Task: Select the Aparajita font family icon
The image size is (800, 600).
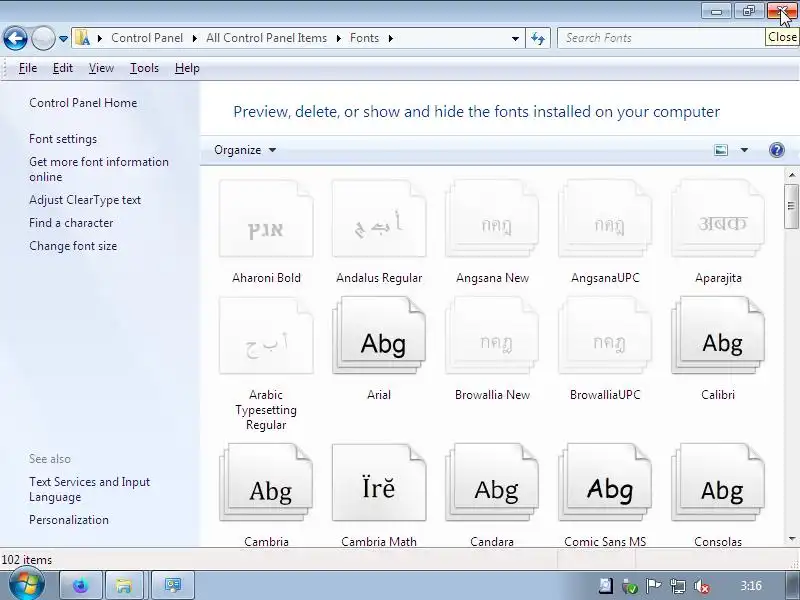Action: point(718,218)
